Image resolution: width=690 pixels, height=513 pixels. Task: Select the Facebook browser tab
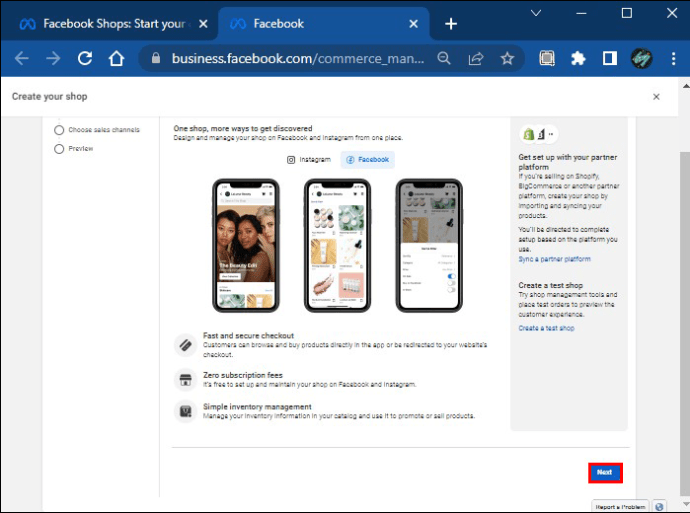click(x=323, y=24)
